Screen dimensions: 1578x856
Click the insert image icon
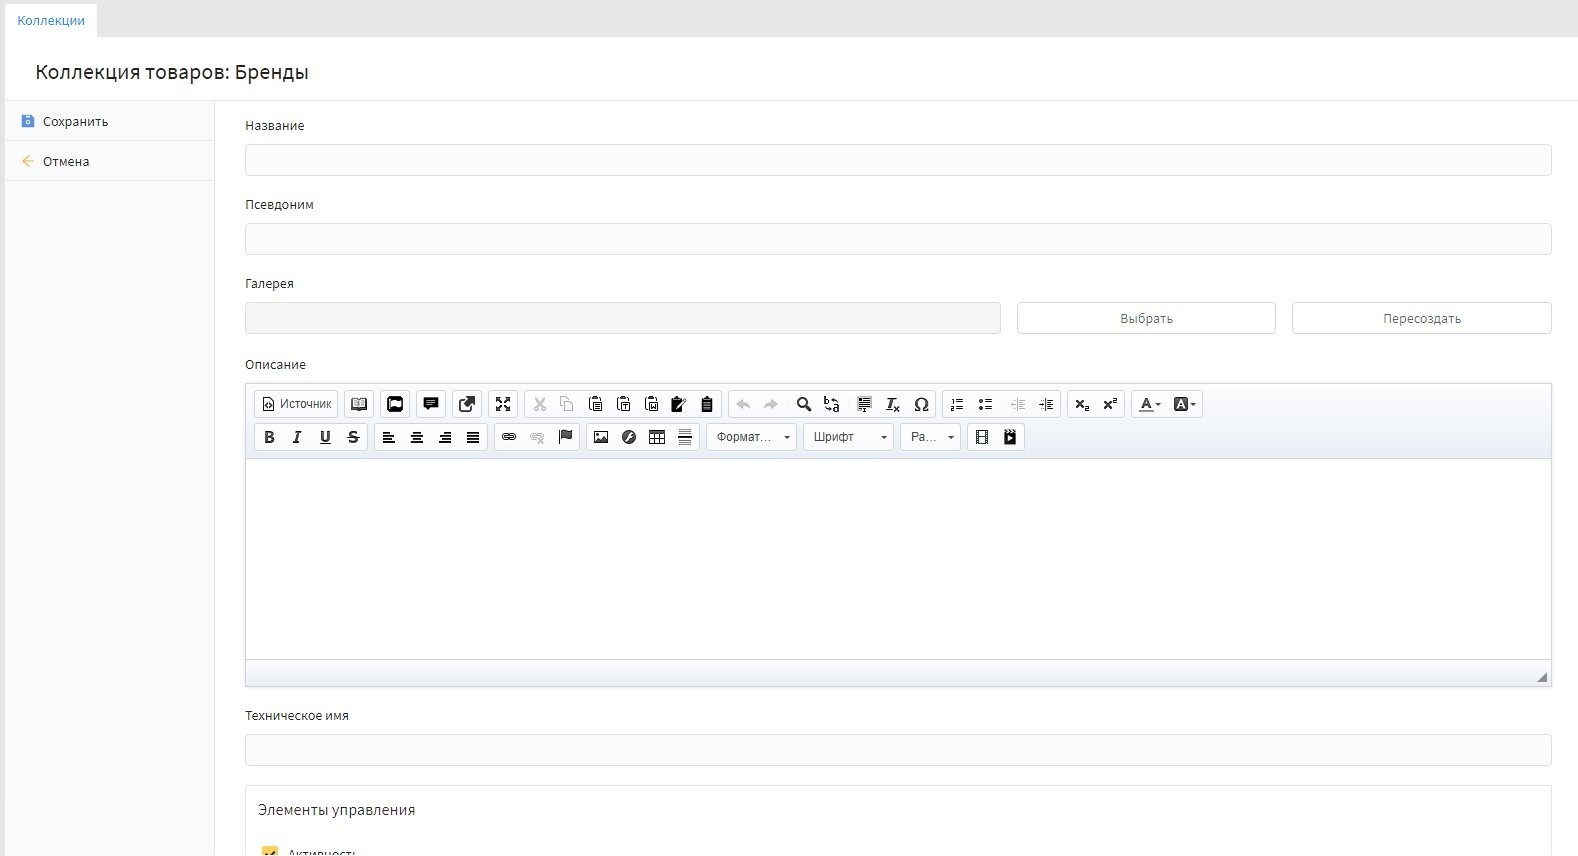click(x=601, y=437)
